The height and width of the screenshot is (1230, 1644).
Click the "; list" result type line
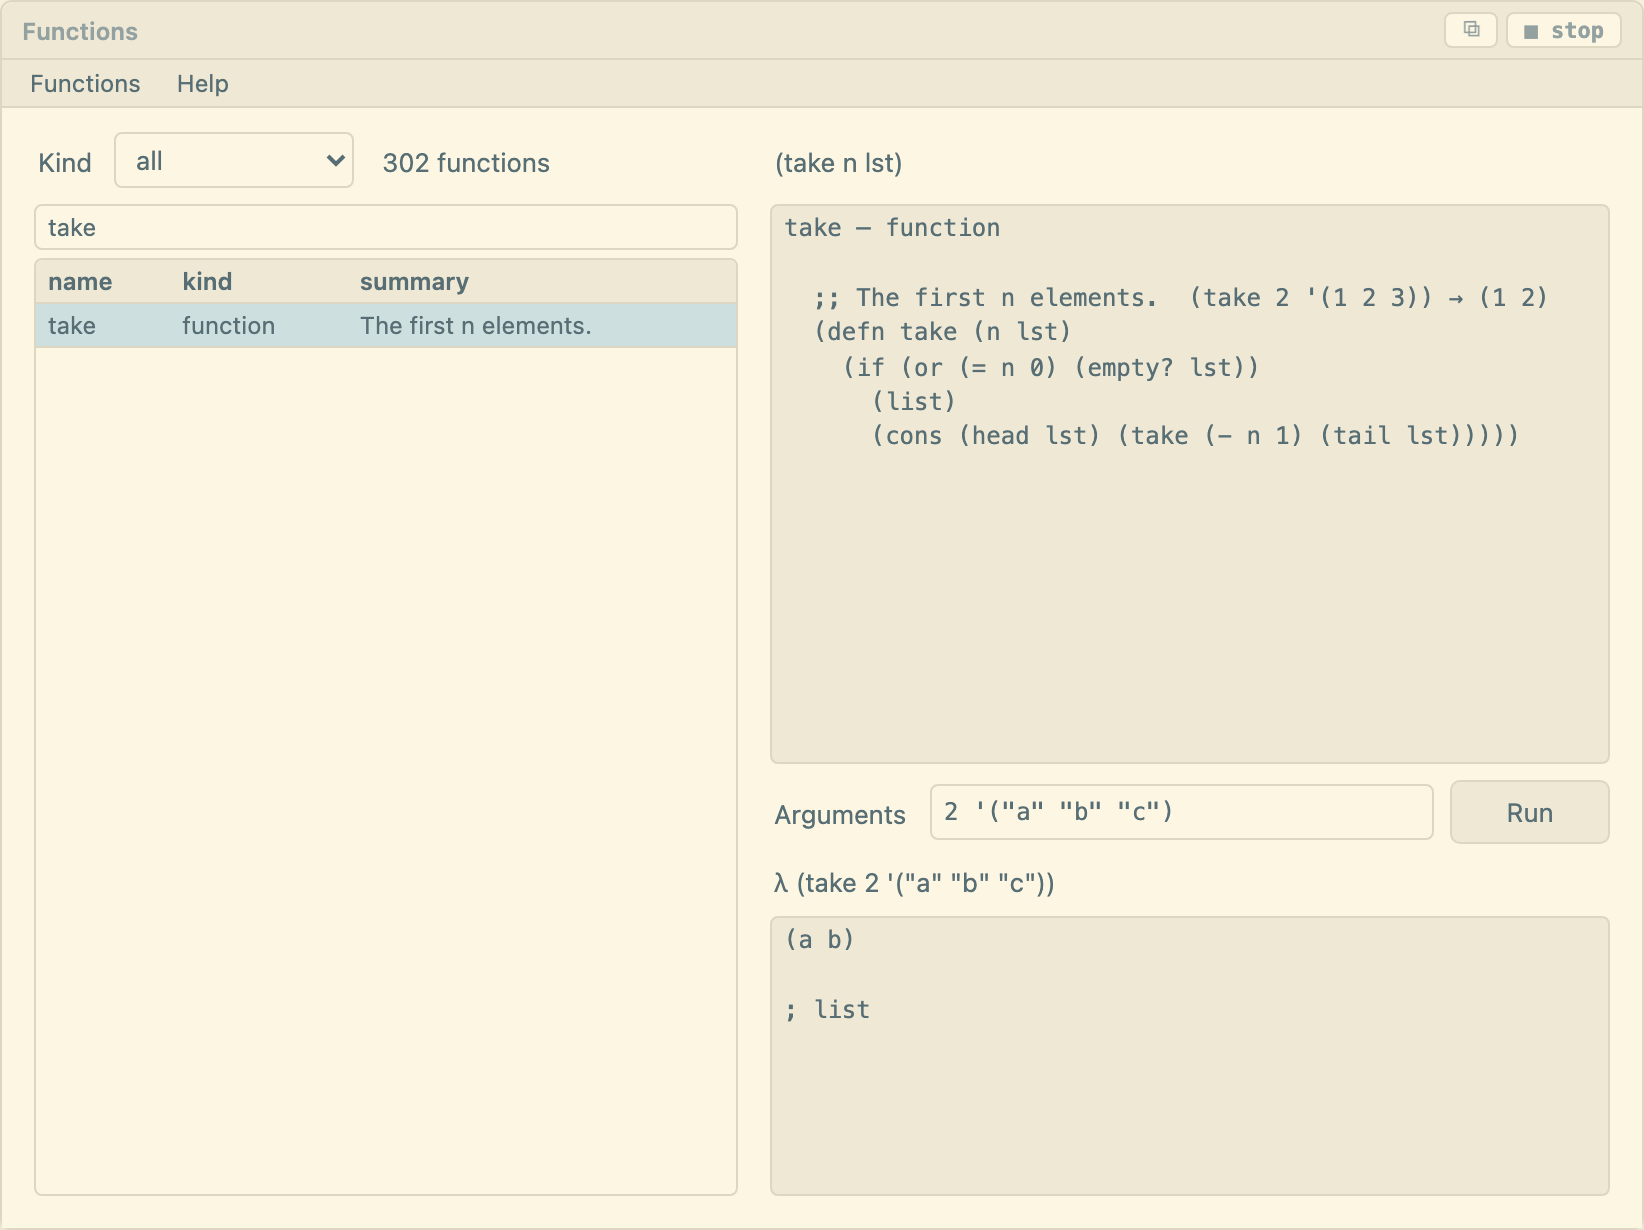tap(828, 1009)
